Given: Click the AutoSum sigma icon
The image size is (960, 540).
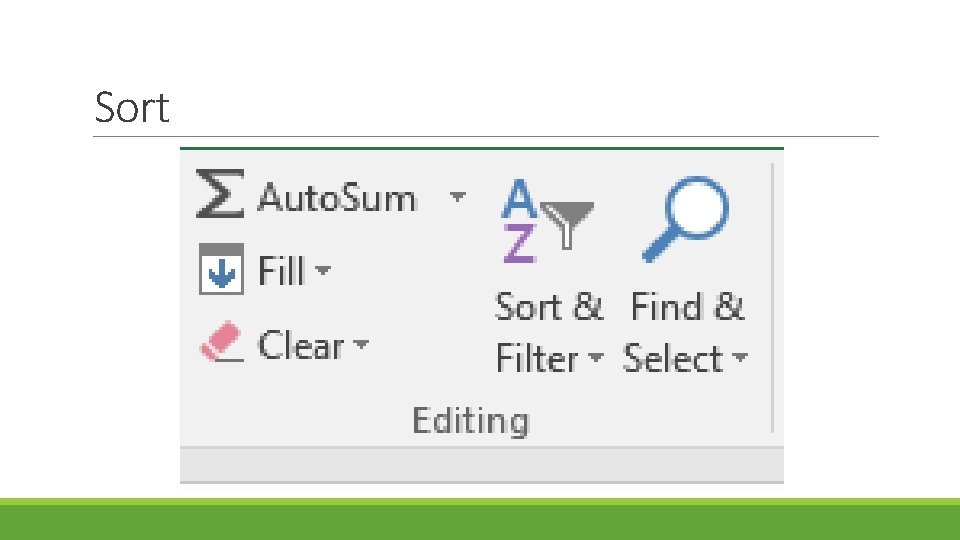Looking at the screenshot, I should pyautogui.click(x=220, y=193).
